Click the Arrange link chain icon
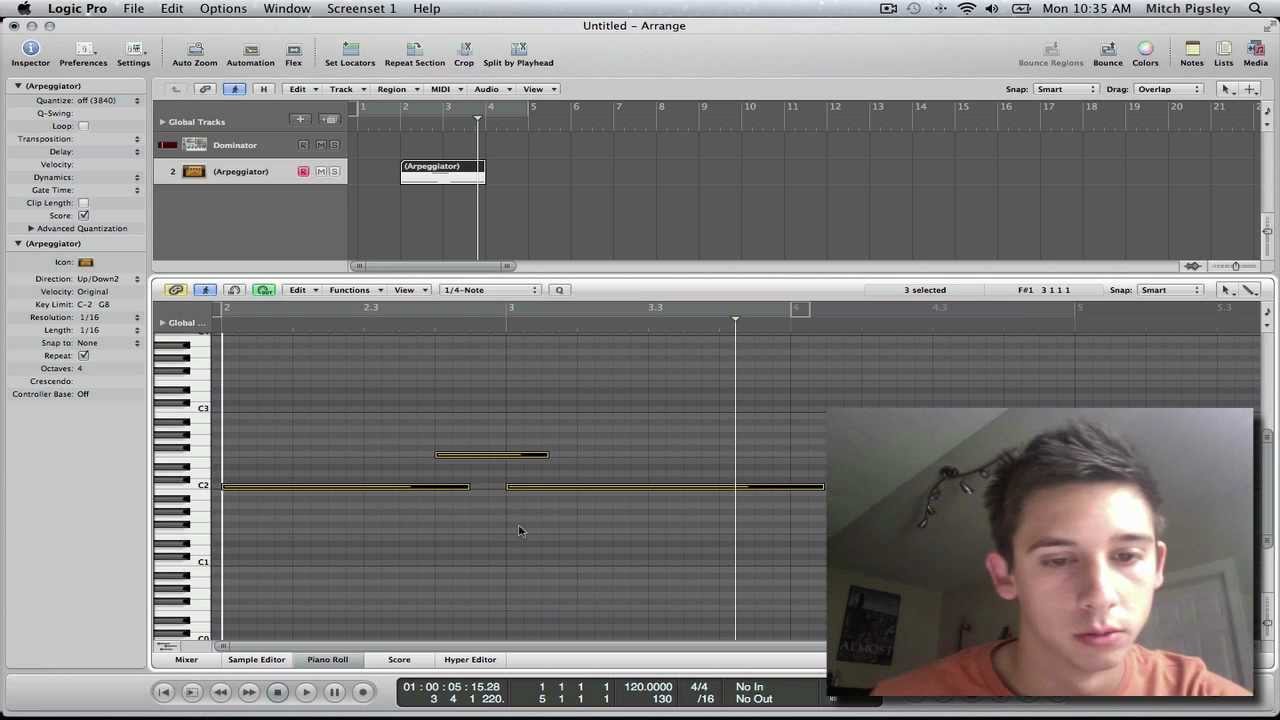 click(205, 89)
